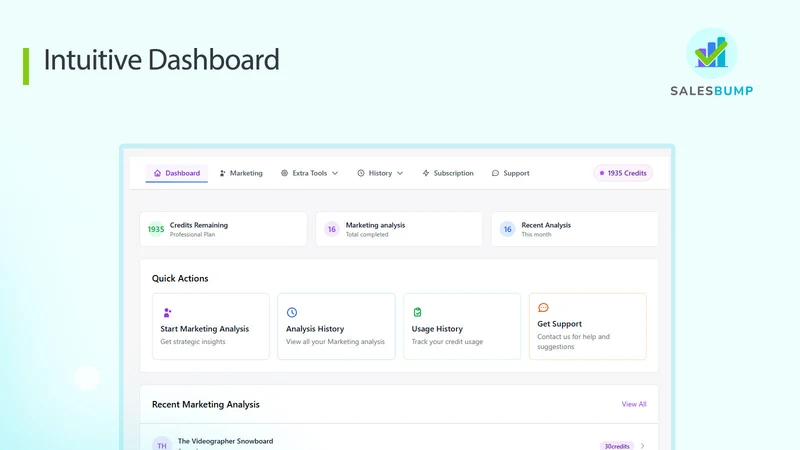800x450 pixels.
Task: Open the Analysis History quick action
Action: [x=336, y=327]
